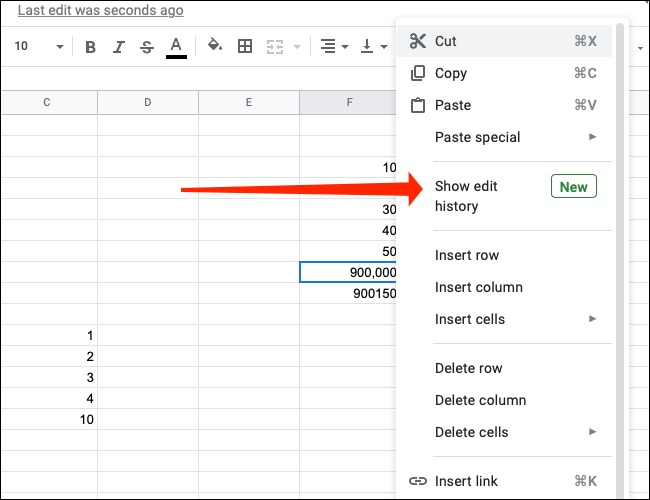
Task: Select Insert row in the menu
Action: click(x=467, y=255)
